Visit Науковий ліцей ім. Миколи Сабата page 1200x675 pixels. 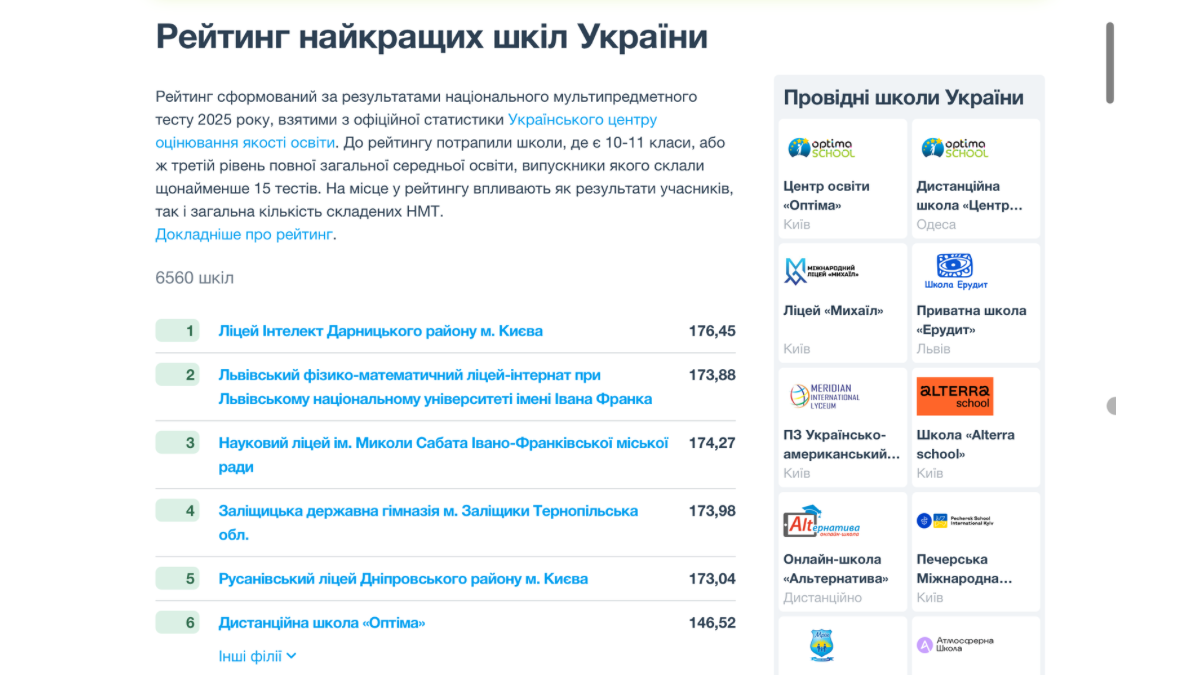point(444,455)
